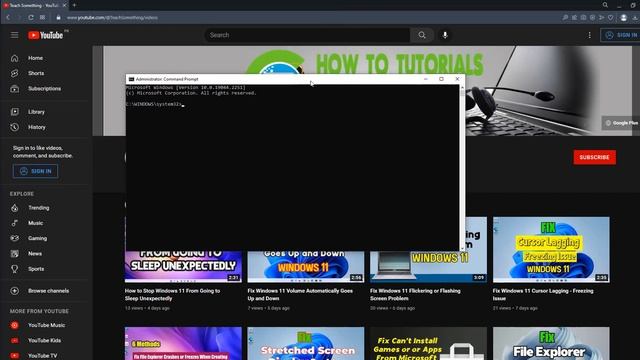Open File Explorer fix video thumbnail
Screen dimensions: 640x360
pos(551,343)
